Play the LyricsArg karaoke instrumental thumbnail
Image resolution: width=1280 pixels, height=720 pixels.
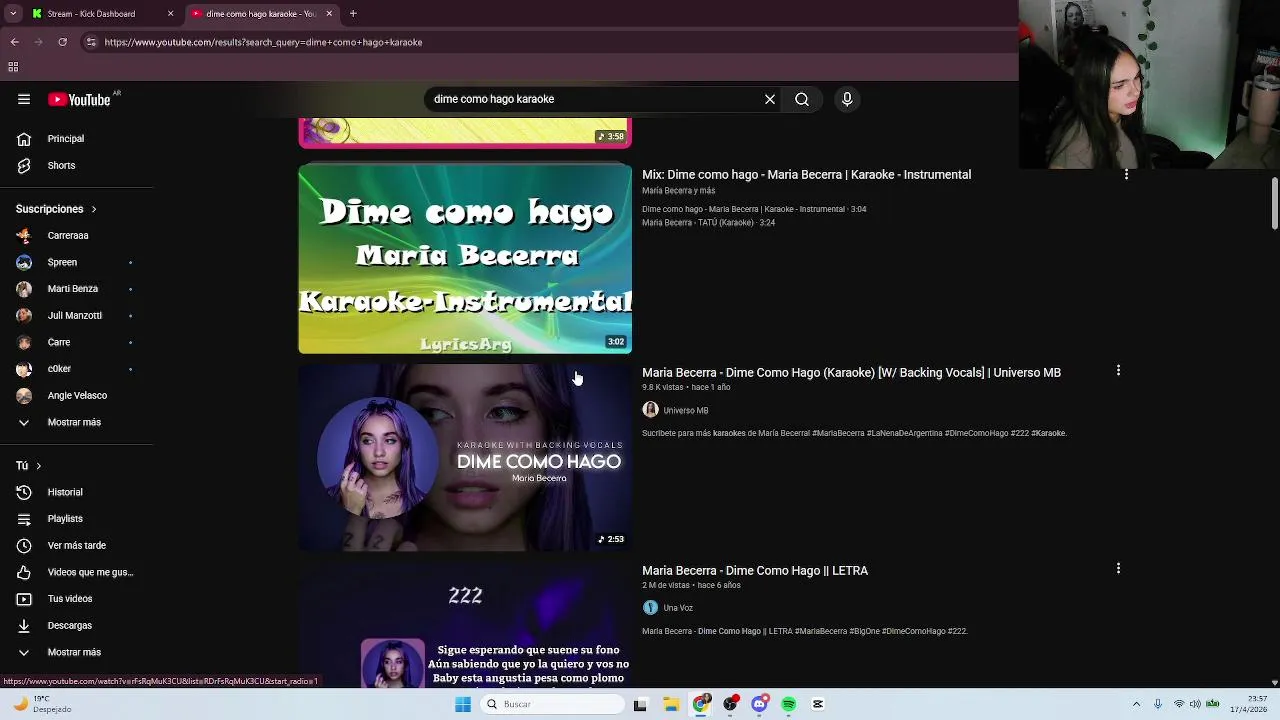coord(465,259)
